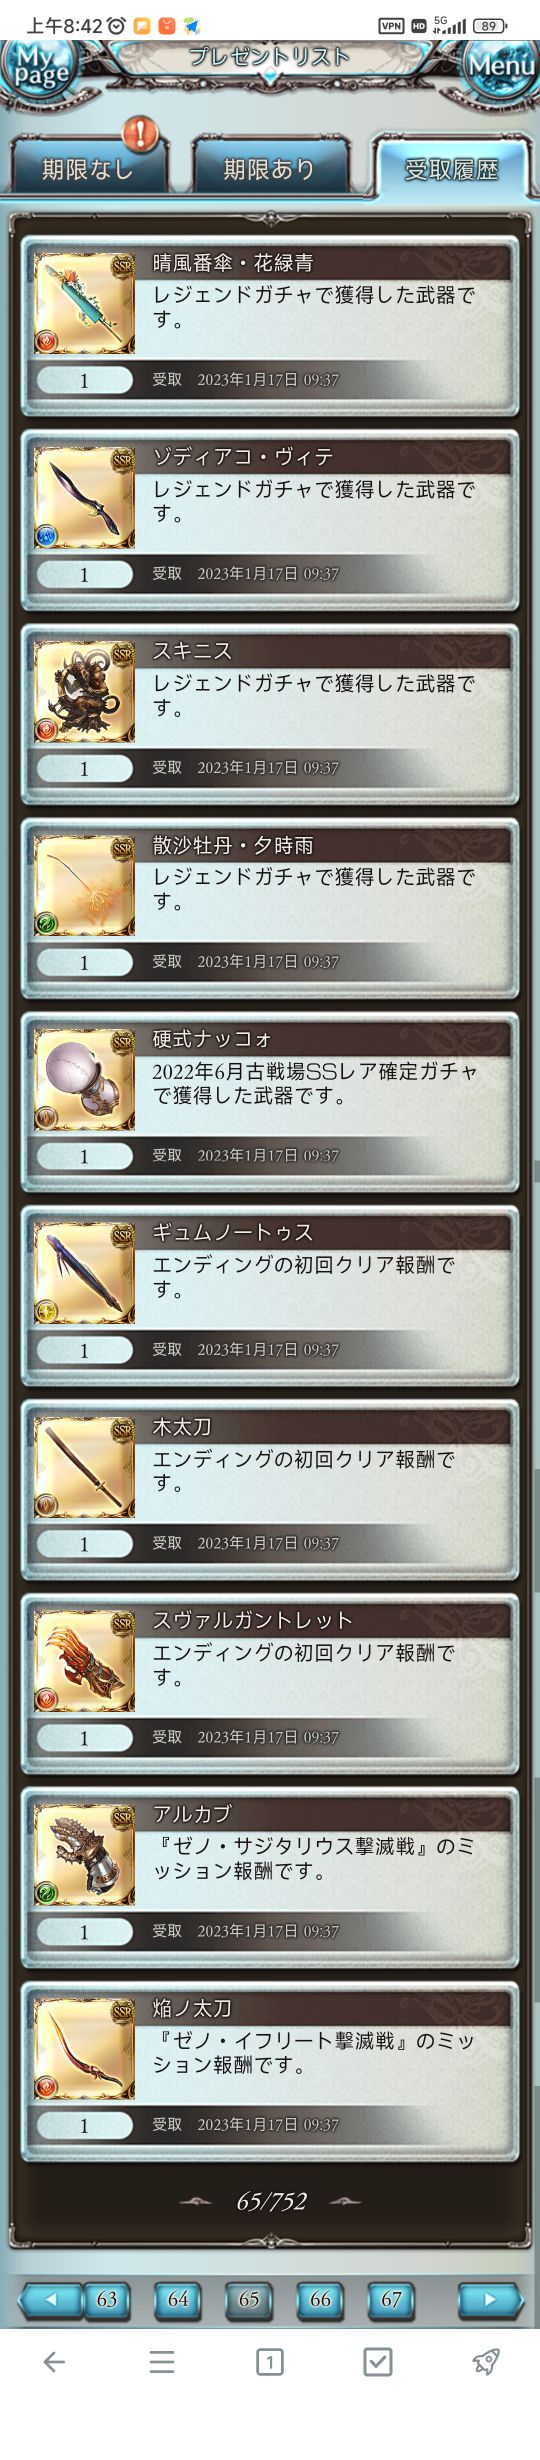Tap the 散沙牡丹・夕時雨 weapon icon
Screen dimensions: 540x2460
[85, 885]
